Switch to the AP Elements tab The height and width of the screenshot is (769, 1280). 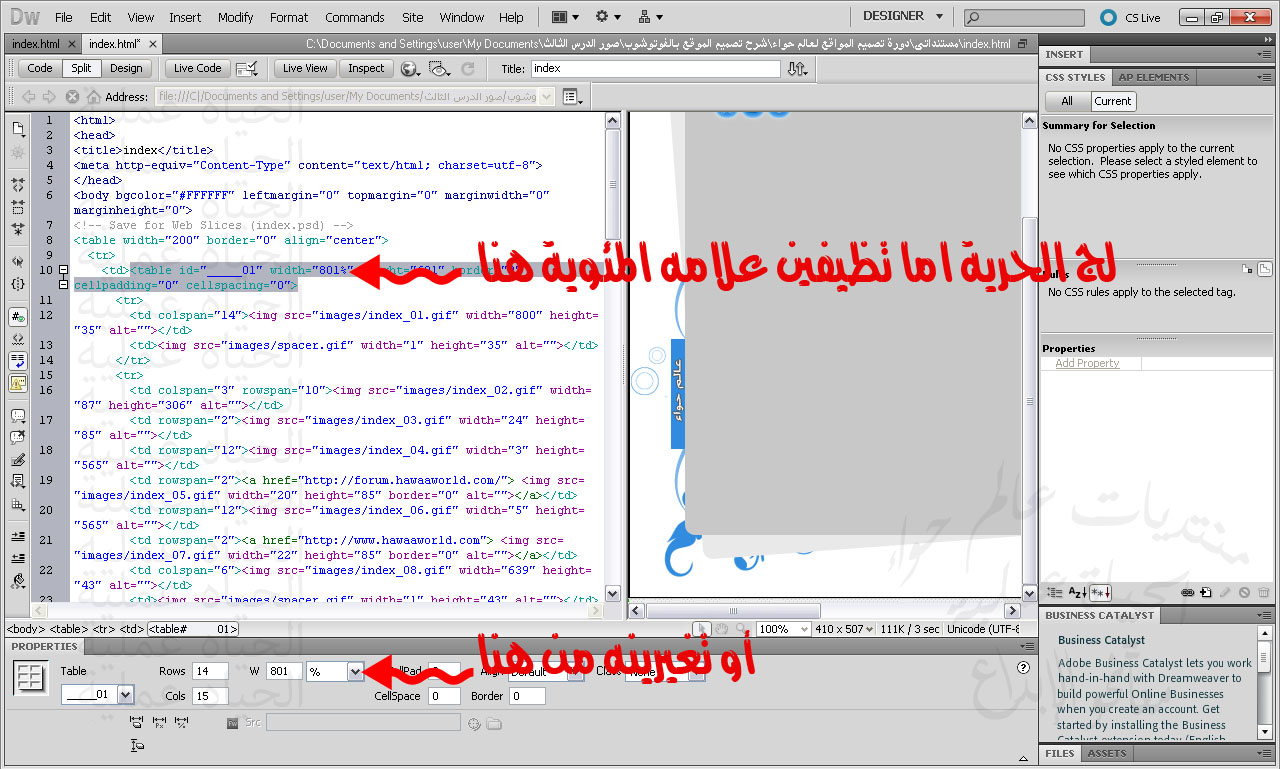[x=1153, y=77]
